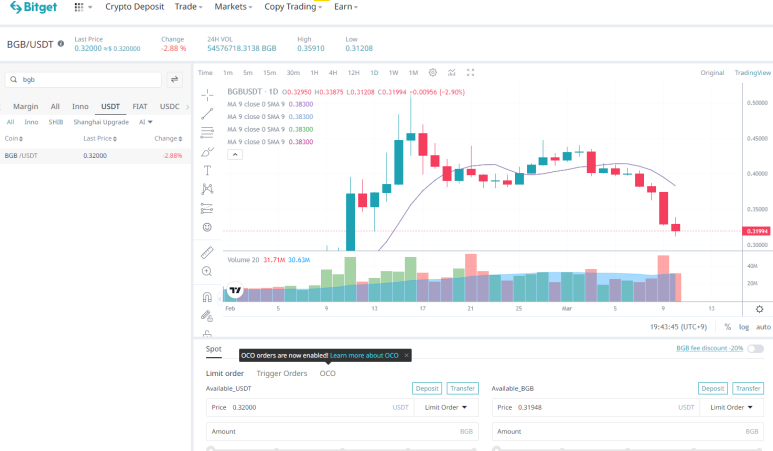Open the buy-side Limit Order type dropdown
This screenshot has height=451, width=773.
click(x=446, y=407)
